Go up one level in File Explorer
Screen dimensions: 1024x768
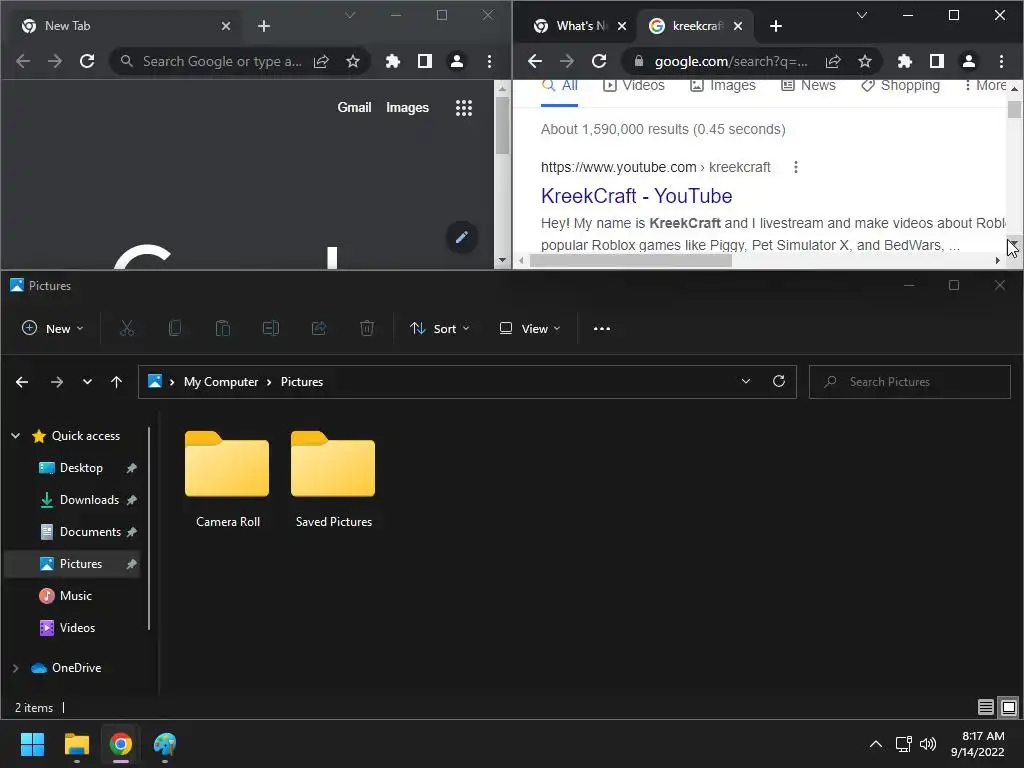(x=116, y=382)
